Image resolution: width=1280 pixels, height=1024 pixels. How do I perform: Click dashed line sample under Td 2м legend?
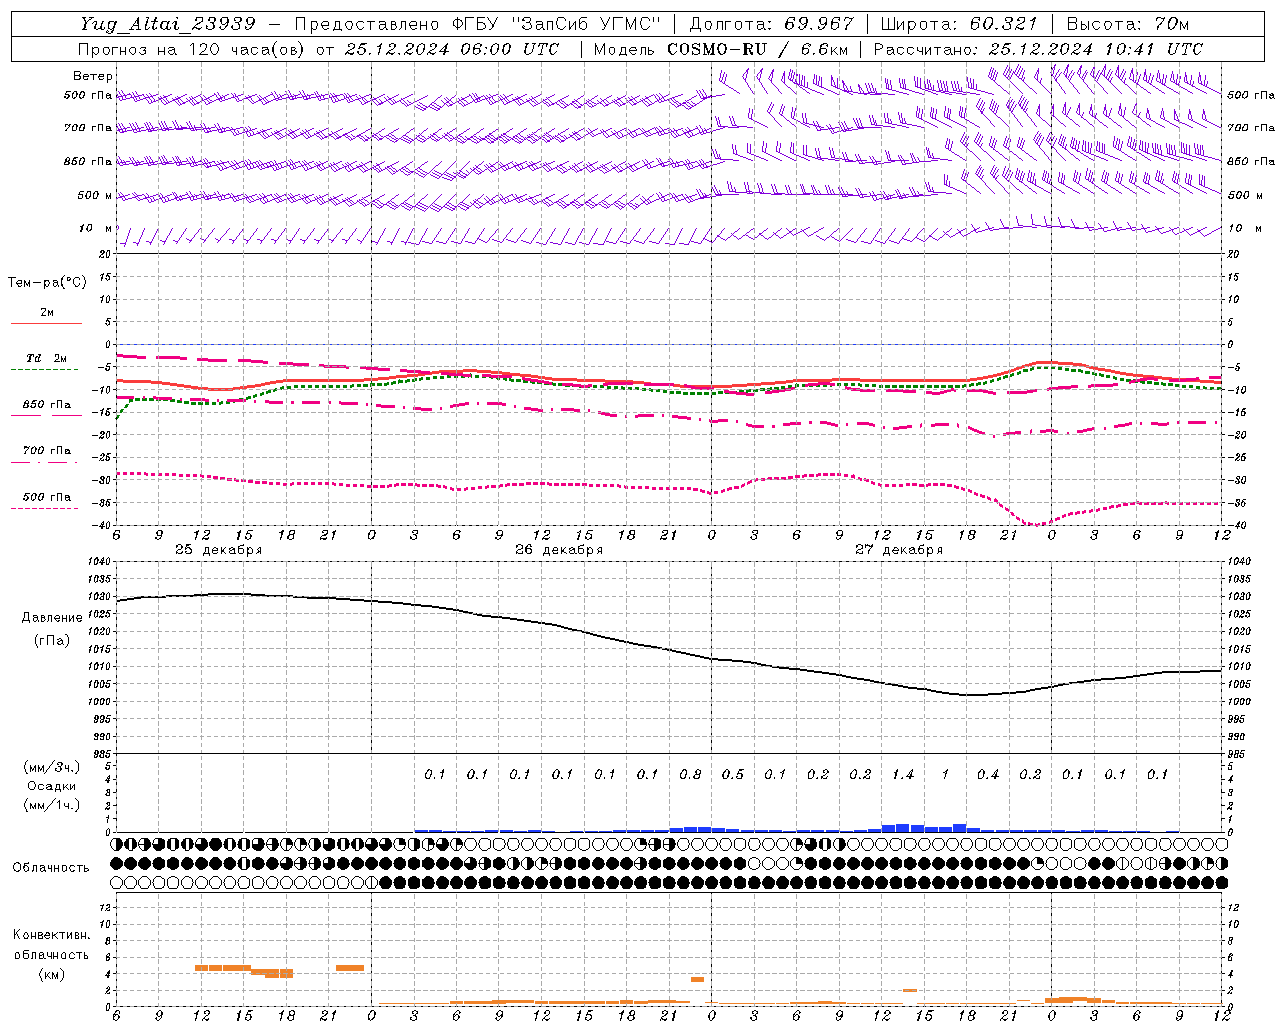click(x=46, y=370)
